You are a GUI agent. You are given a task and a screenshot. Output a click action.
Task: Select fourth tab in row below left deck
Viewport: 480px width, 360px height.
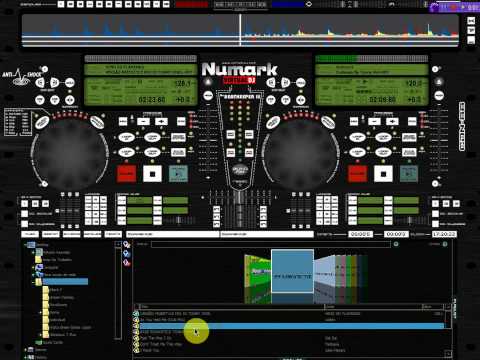(92, 234)
